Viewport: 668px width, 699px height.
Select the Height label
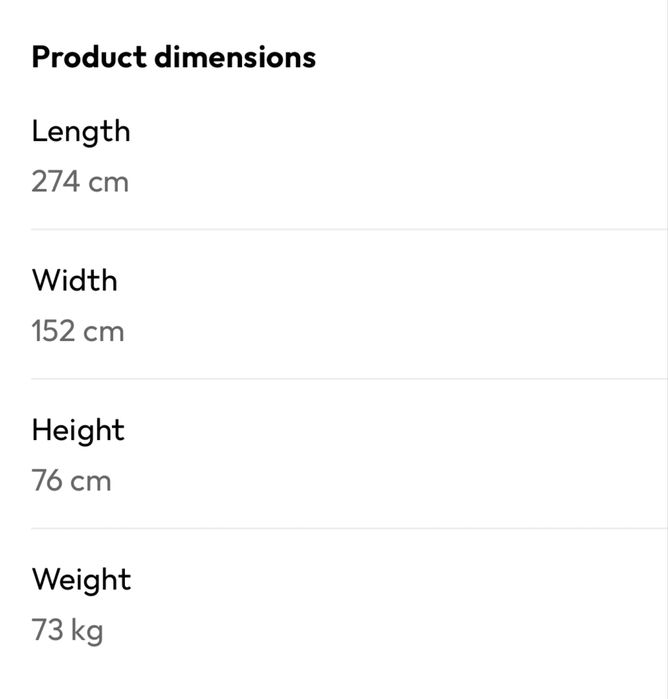point(78,431)
